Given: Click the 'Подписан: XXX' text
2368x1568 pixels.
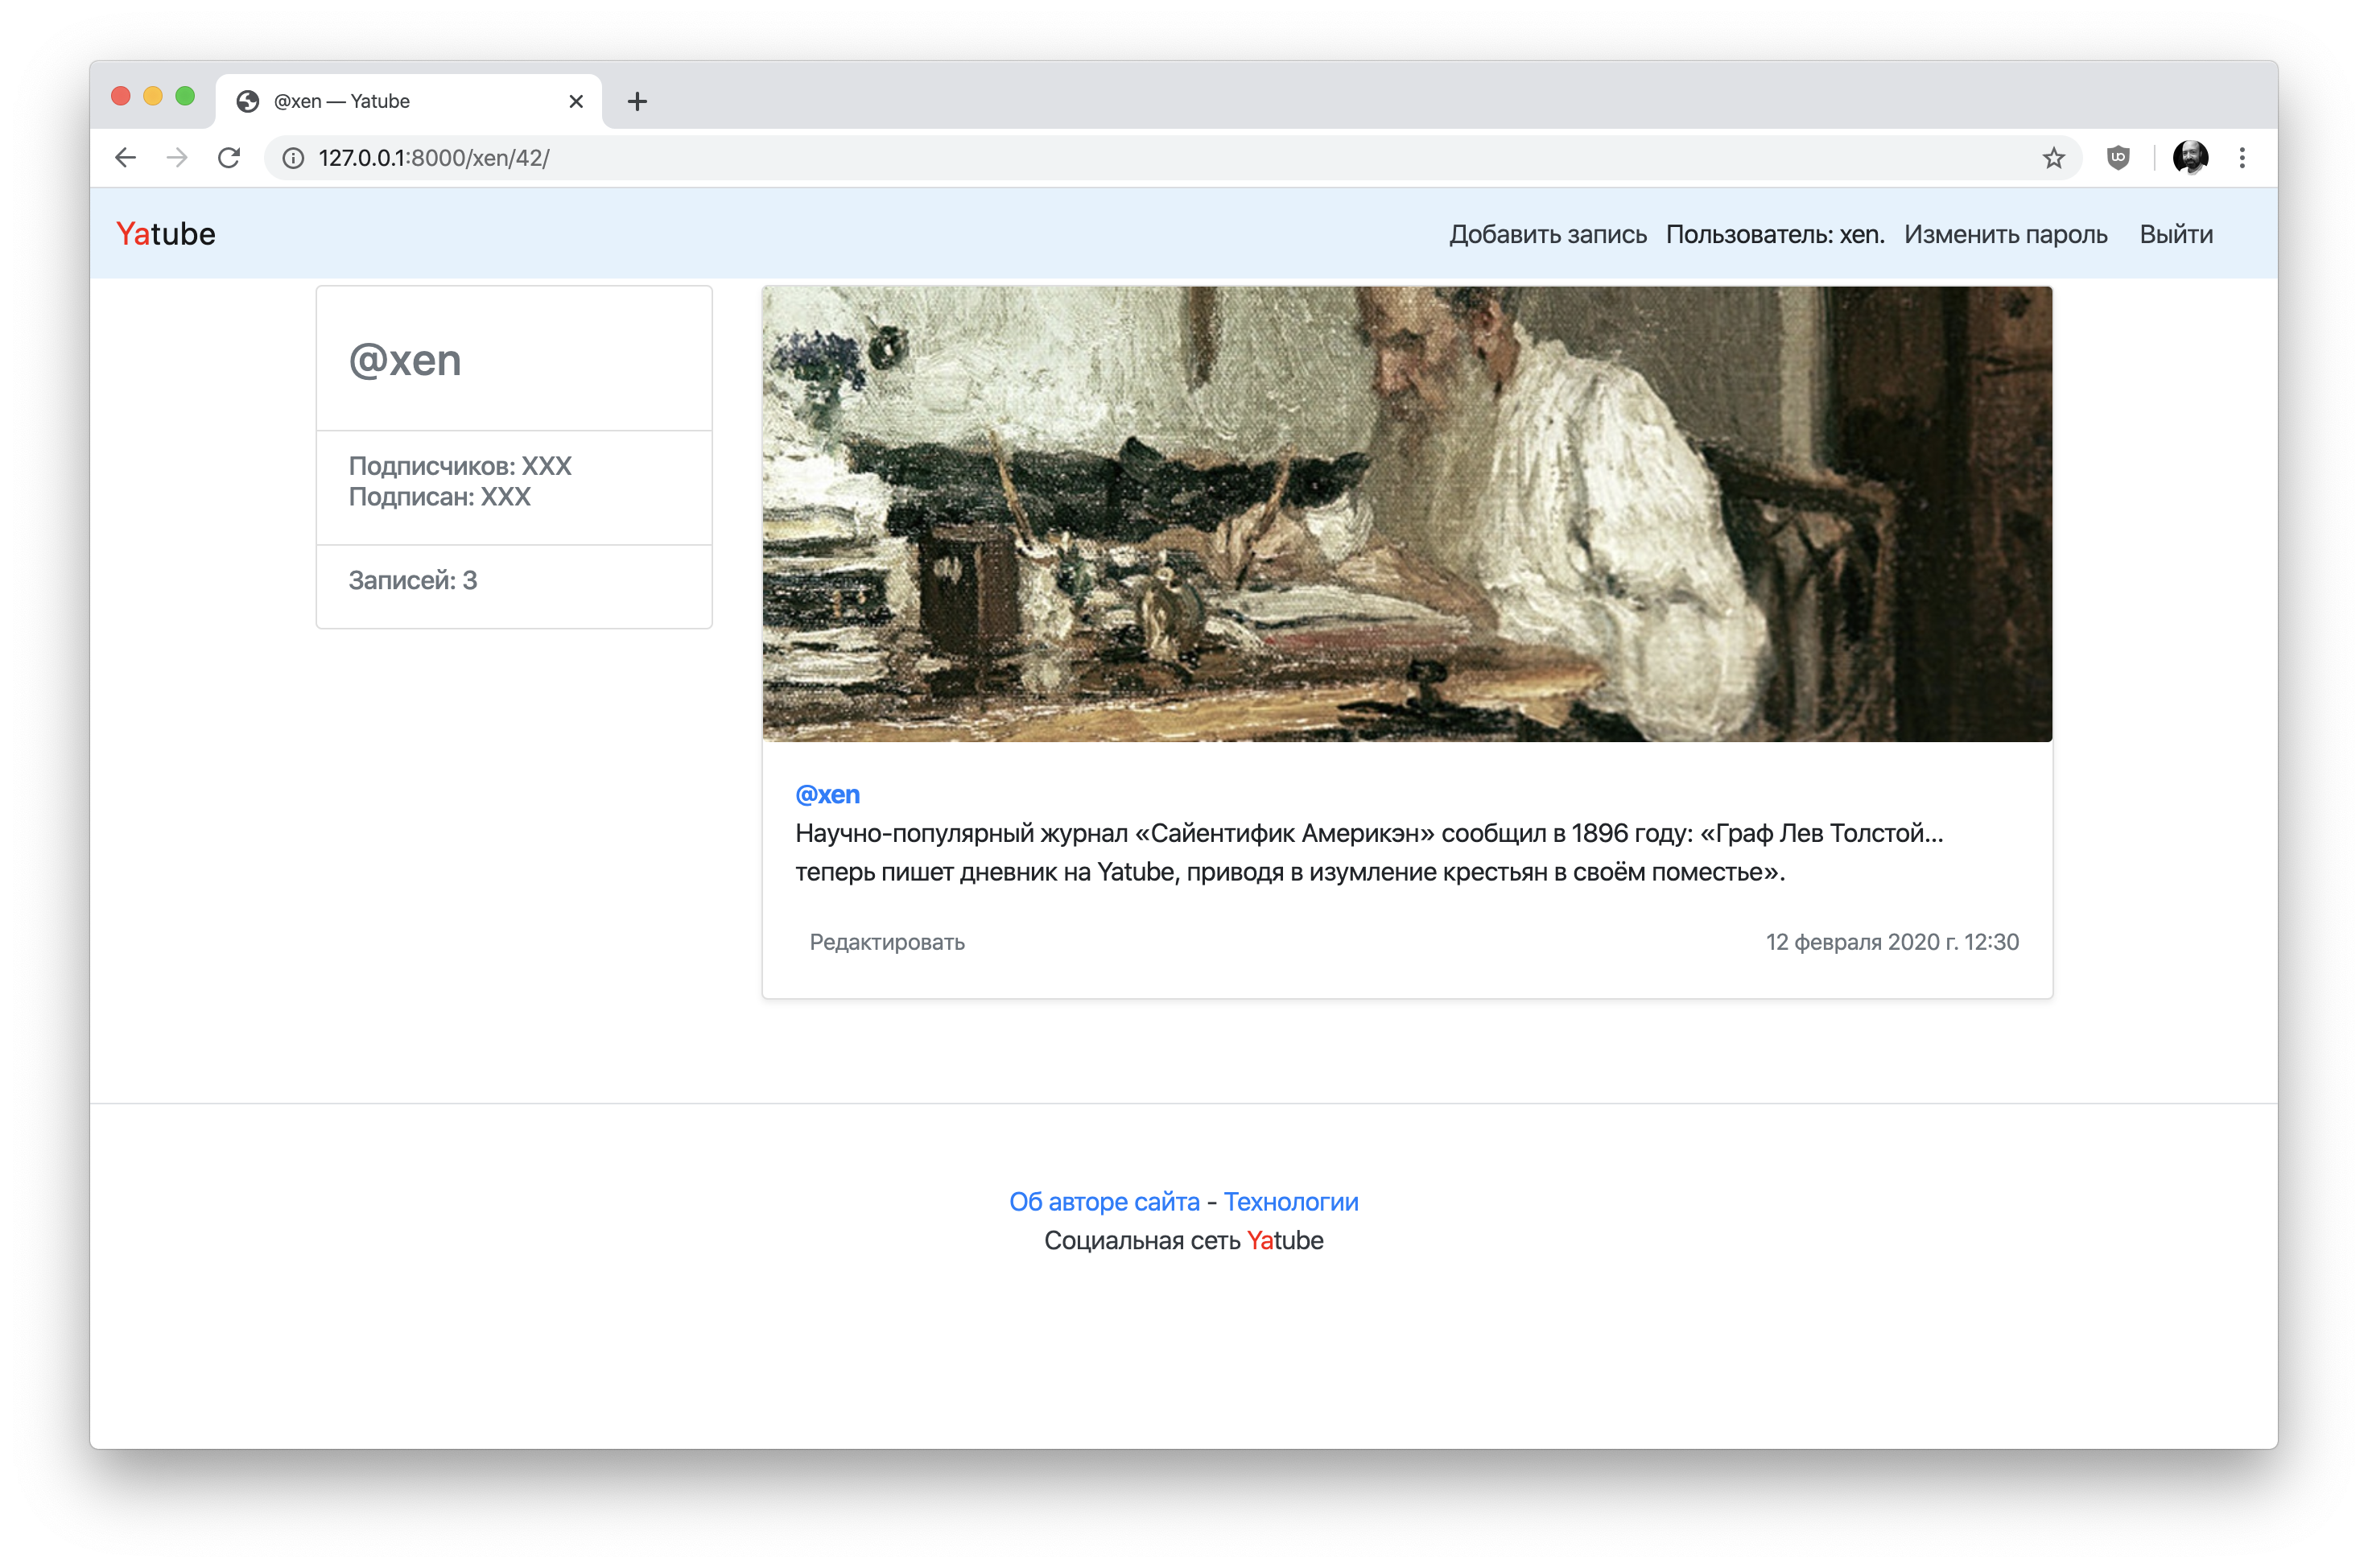Looking at the screenshot, I should (439, 497).
